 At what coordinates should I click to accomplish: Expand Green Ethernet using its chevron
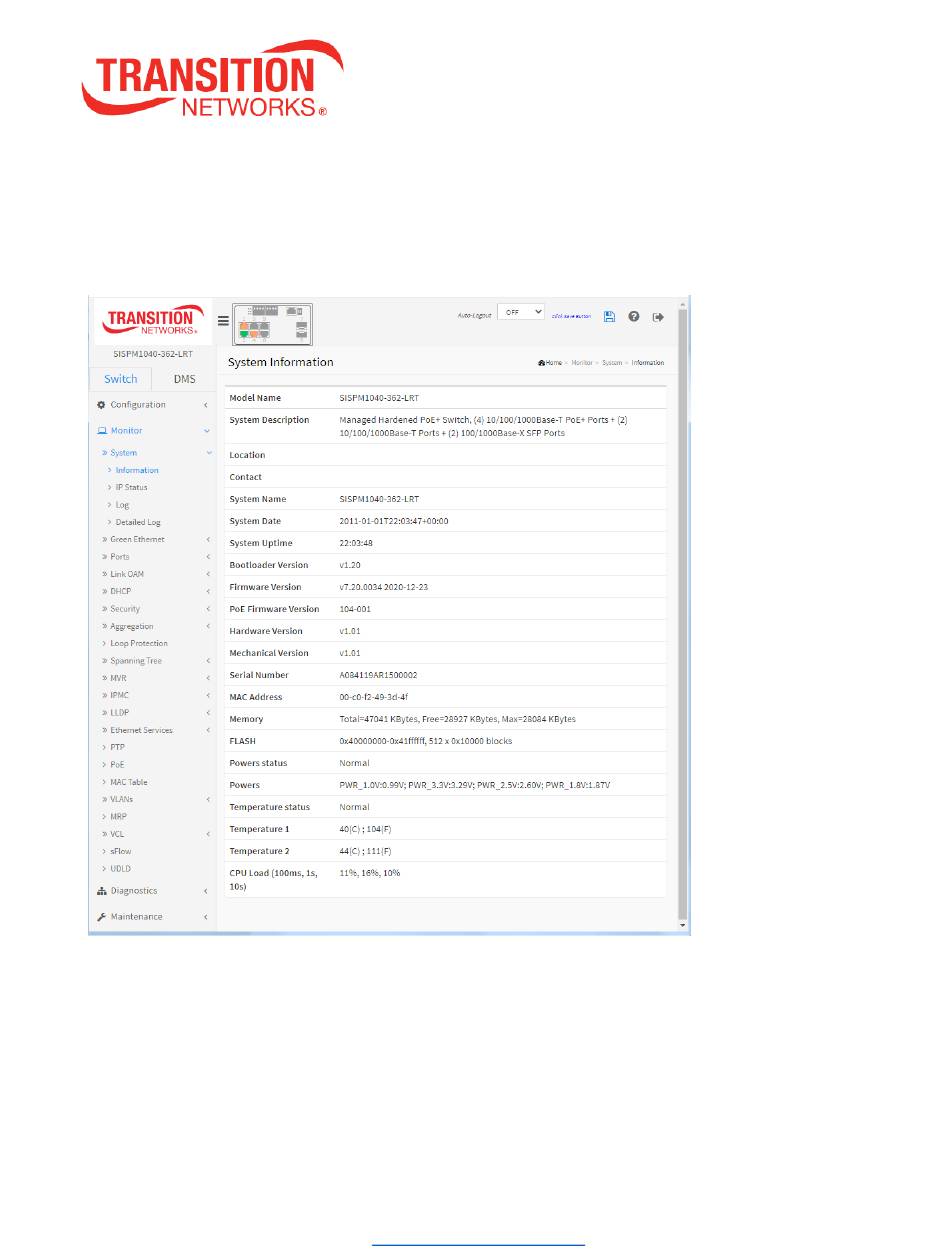207,540
